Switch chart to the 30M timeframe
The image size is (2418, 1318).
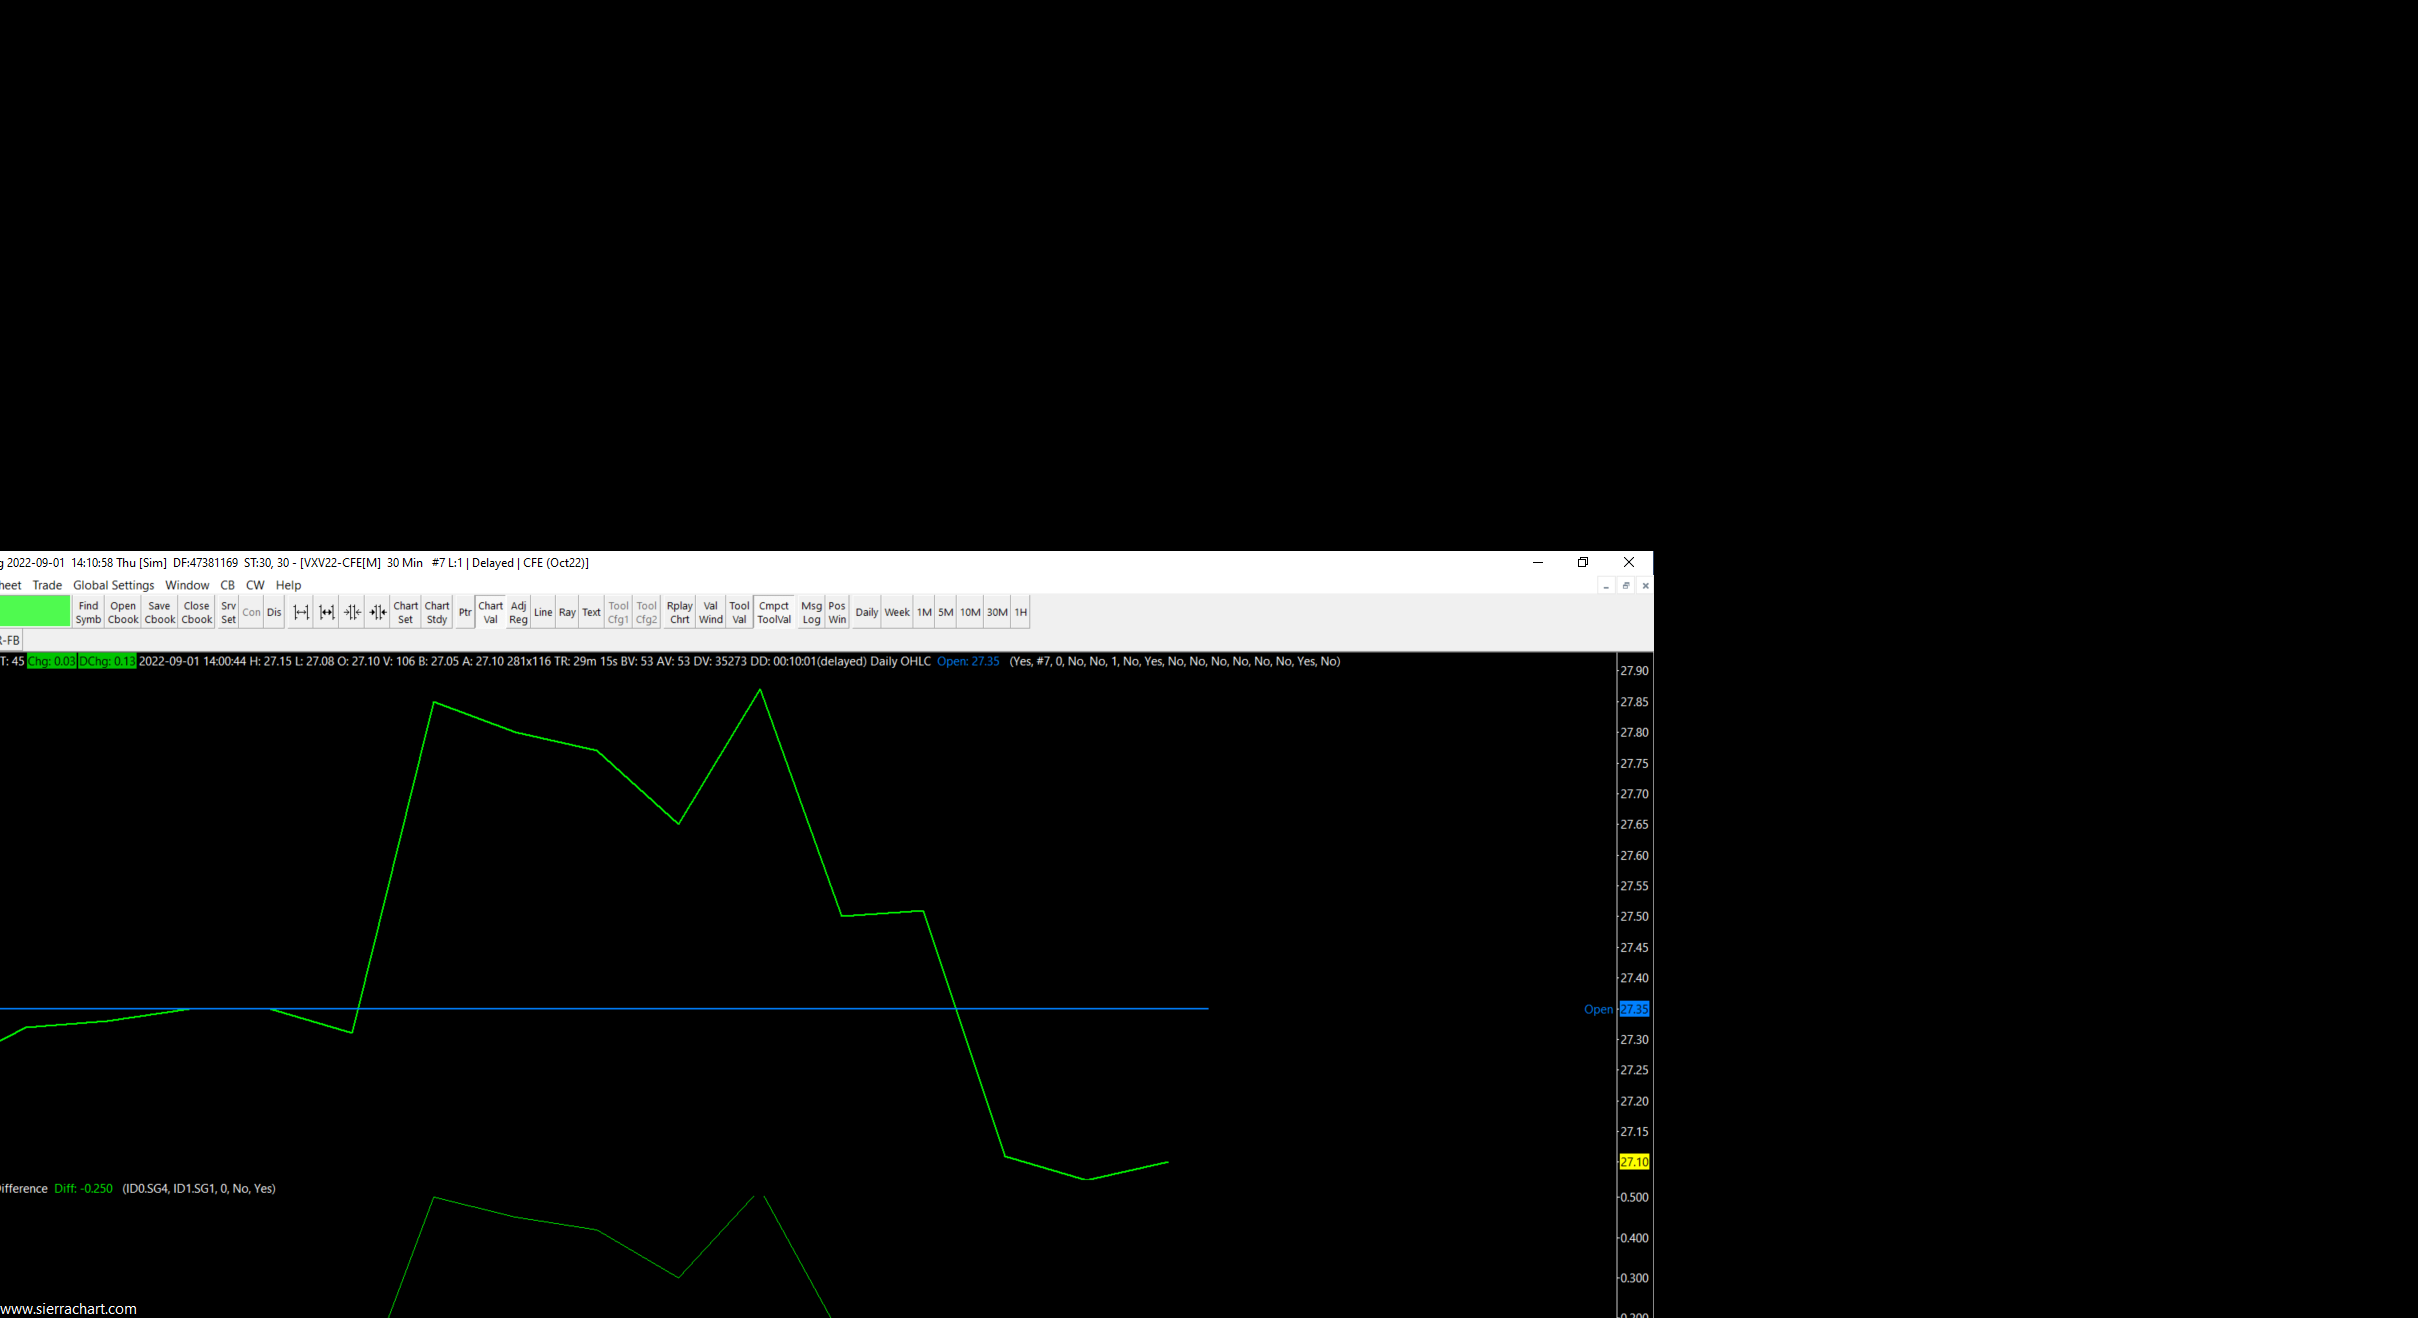997,613
